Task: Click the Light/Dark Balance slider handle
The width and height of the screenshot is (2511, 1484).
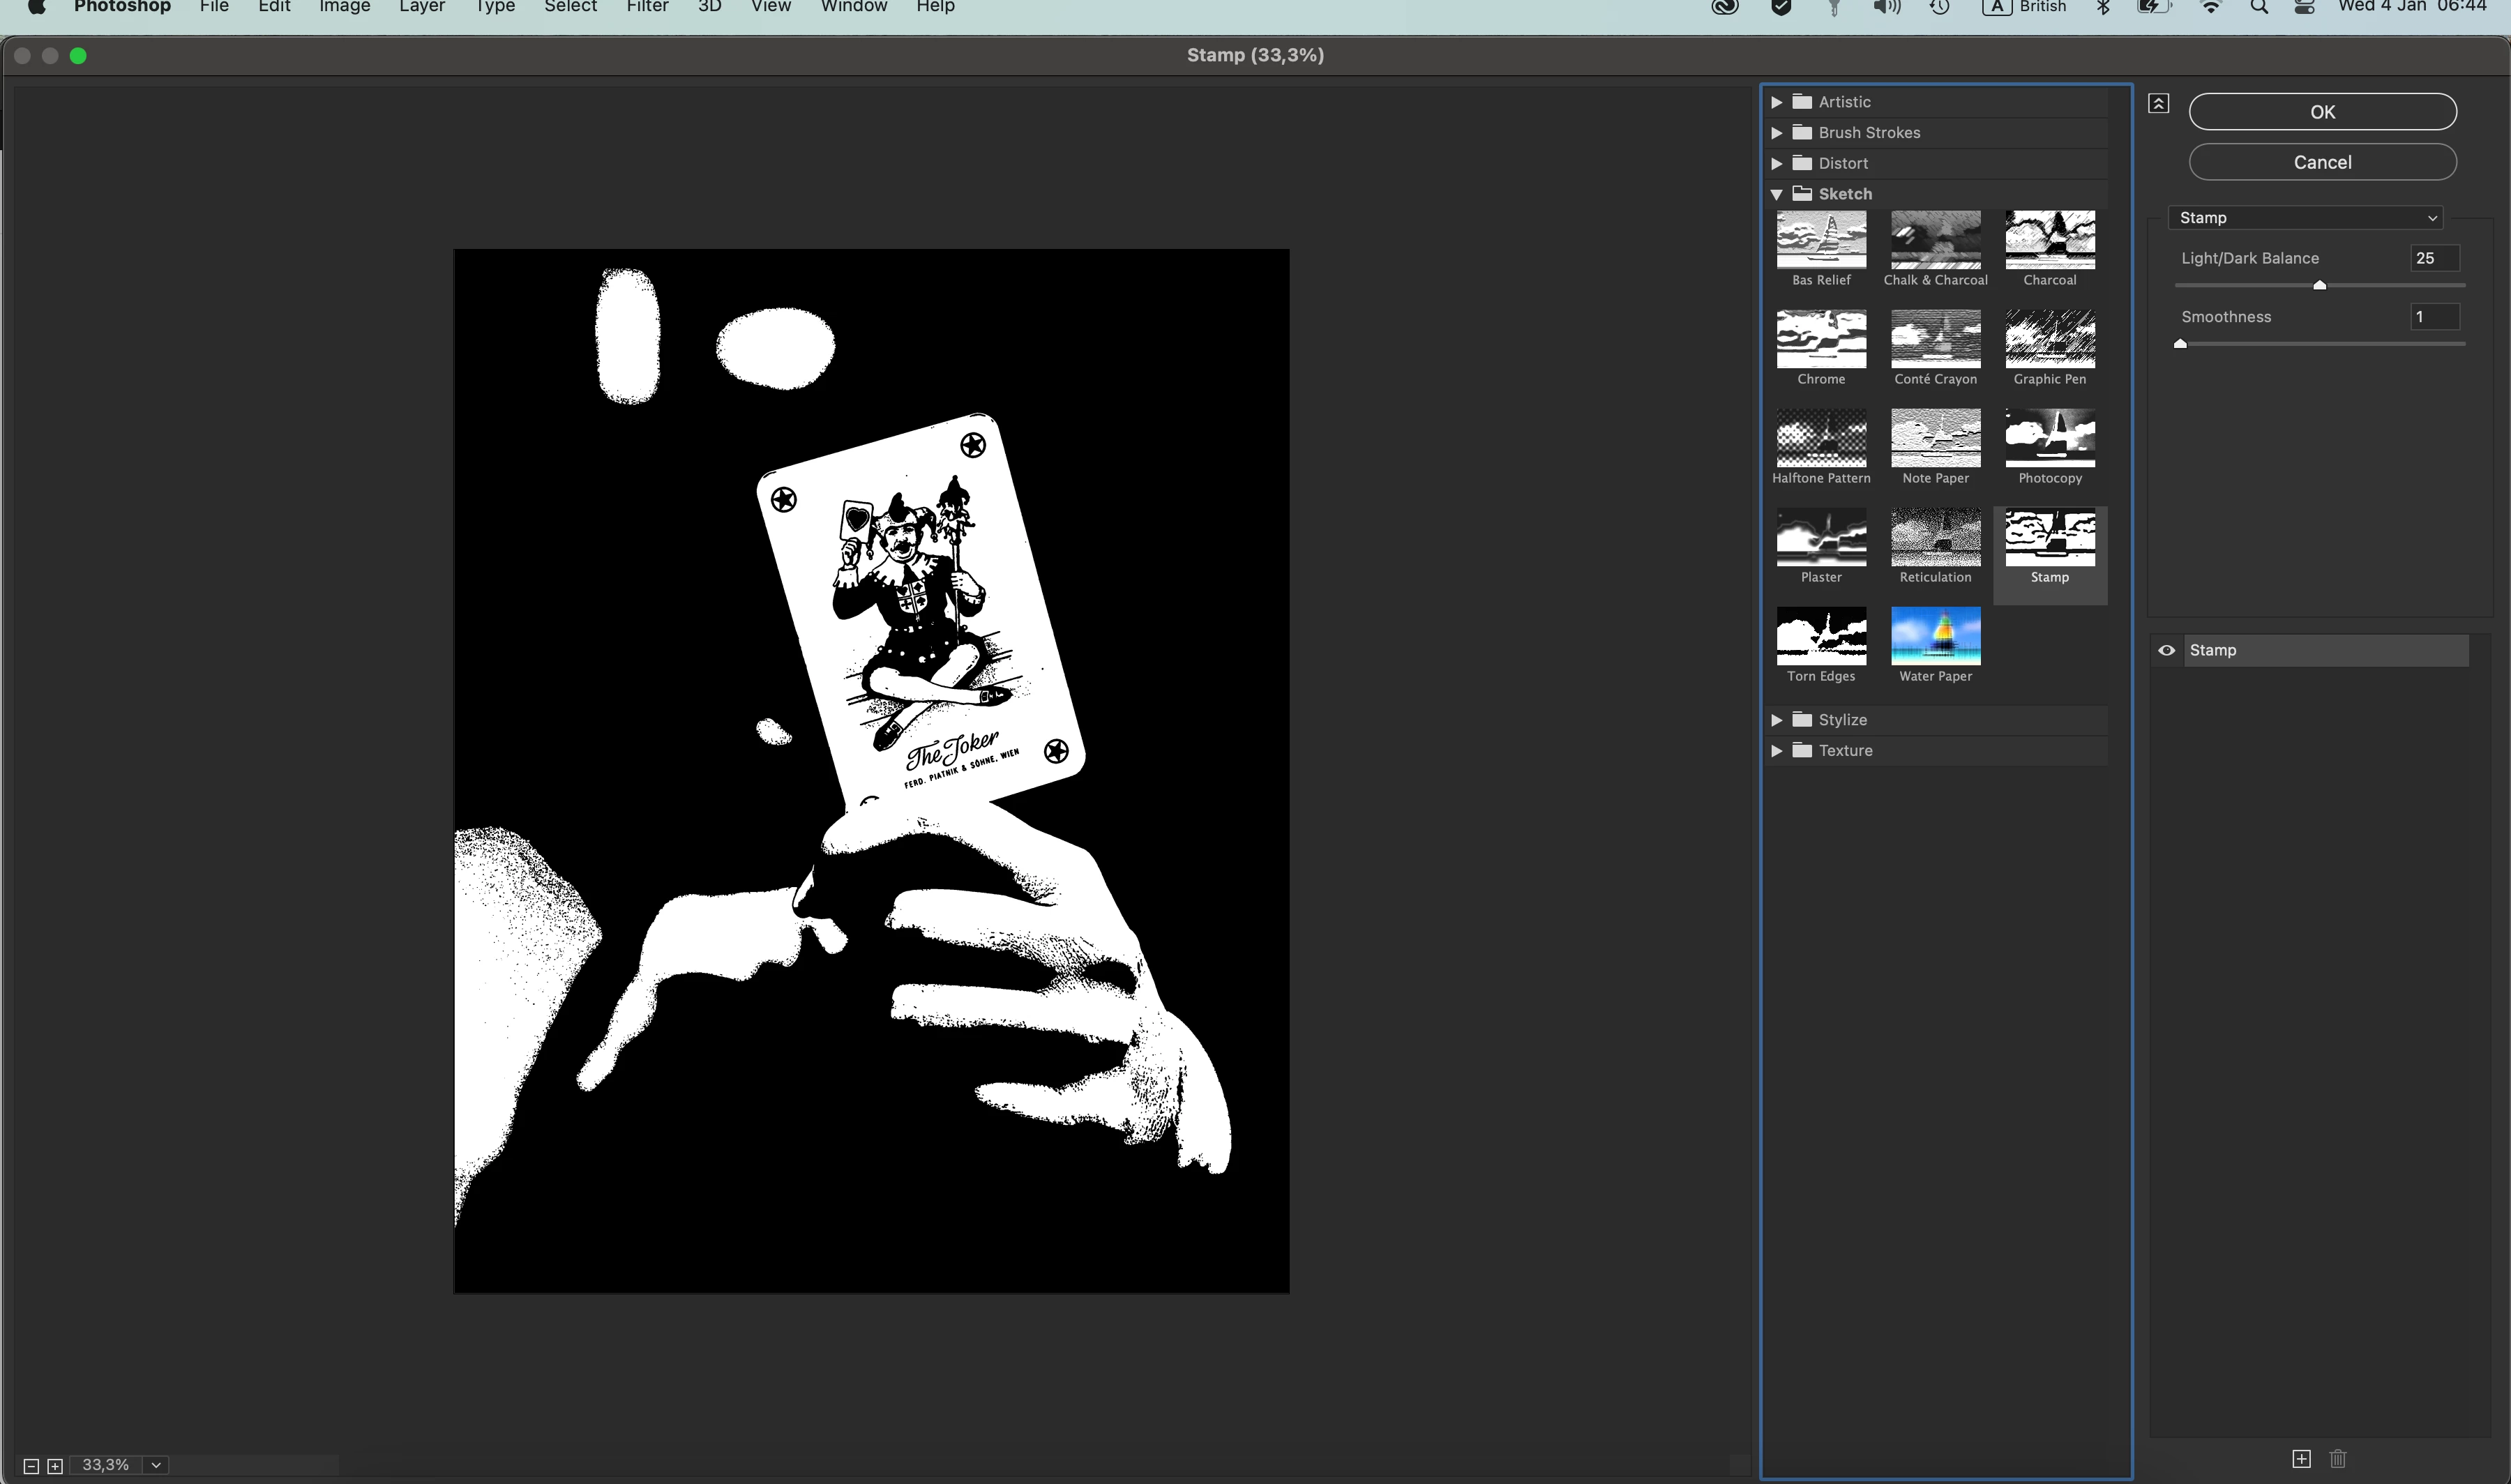Action: [2319, 286]
